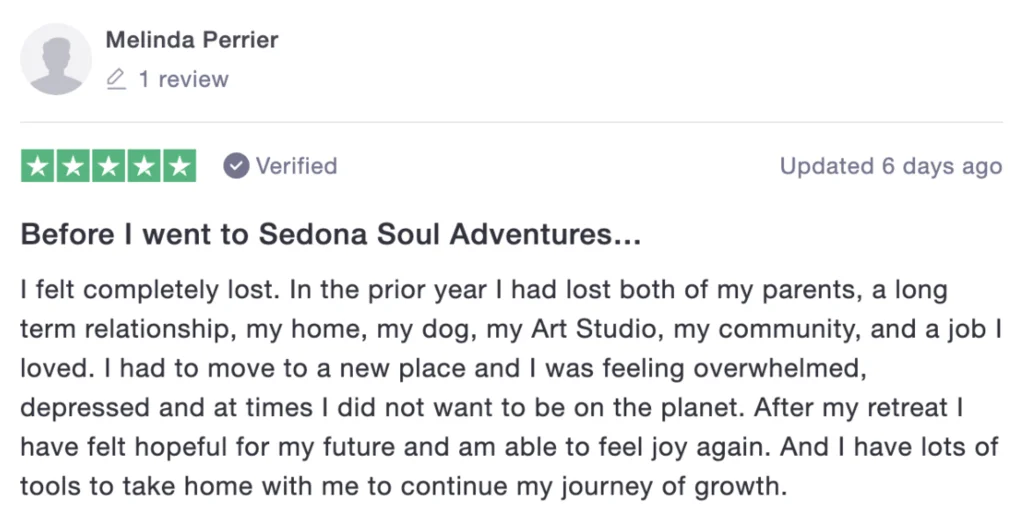Click the pencil icon beside review count
Viewport: 1024px width, 519px height.
point(117,79)
